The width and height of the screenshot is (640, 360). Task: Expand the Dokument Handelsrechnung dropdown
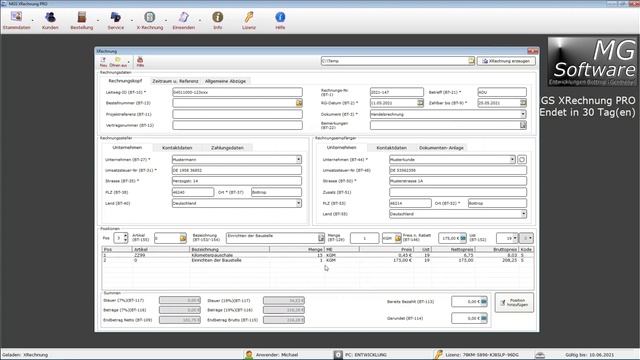tap(523, 114)
